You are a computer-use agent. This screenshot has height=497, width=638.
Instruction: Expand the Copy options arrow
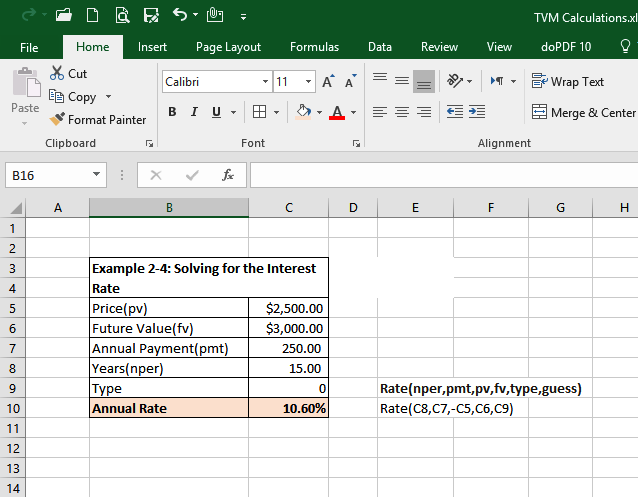(108, 96)
